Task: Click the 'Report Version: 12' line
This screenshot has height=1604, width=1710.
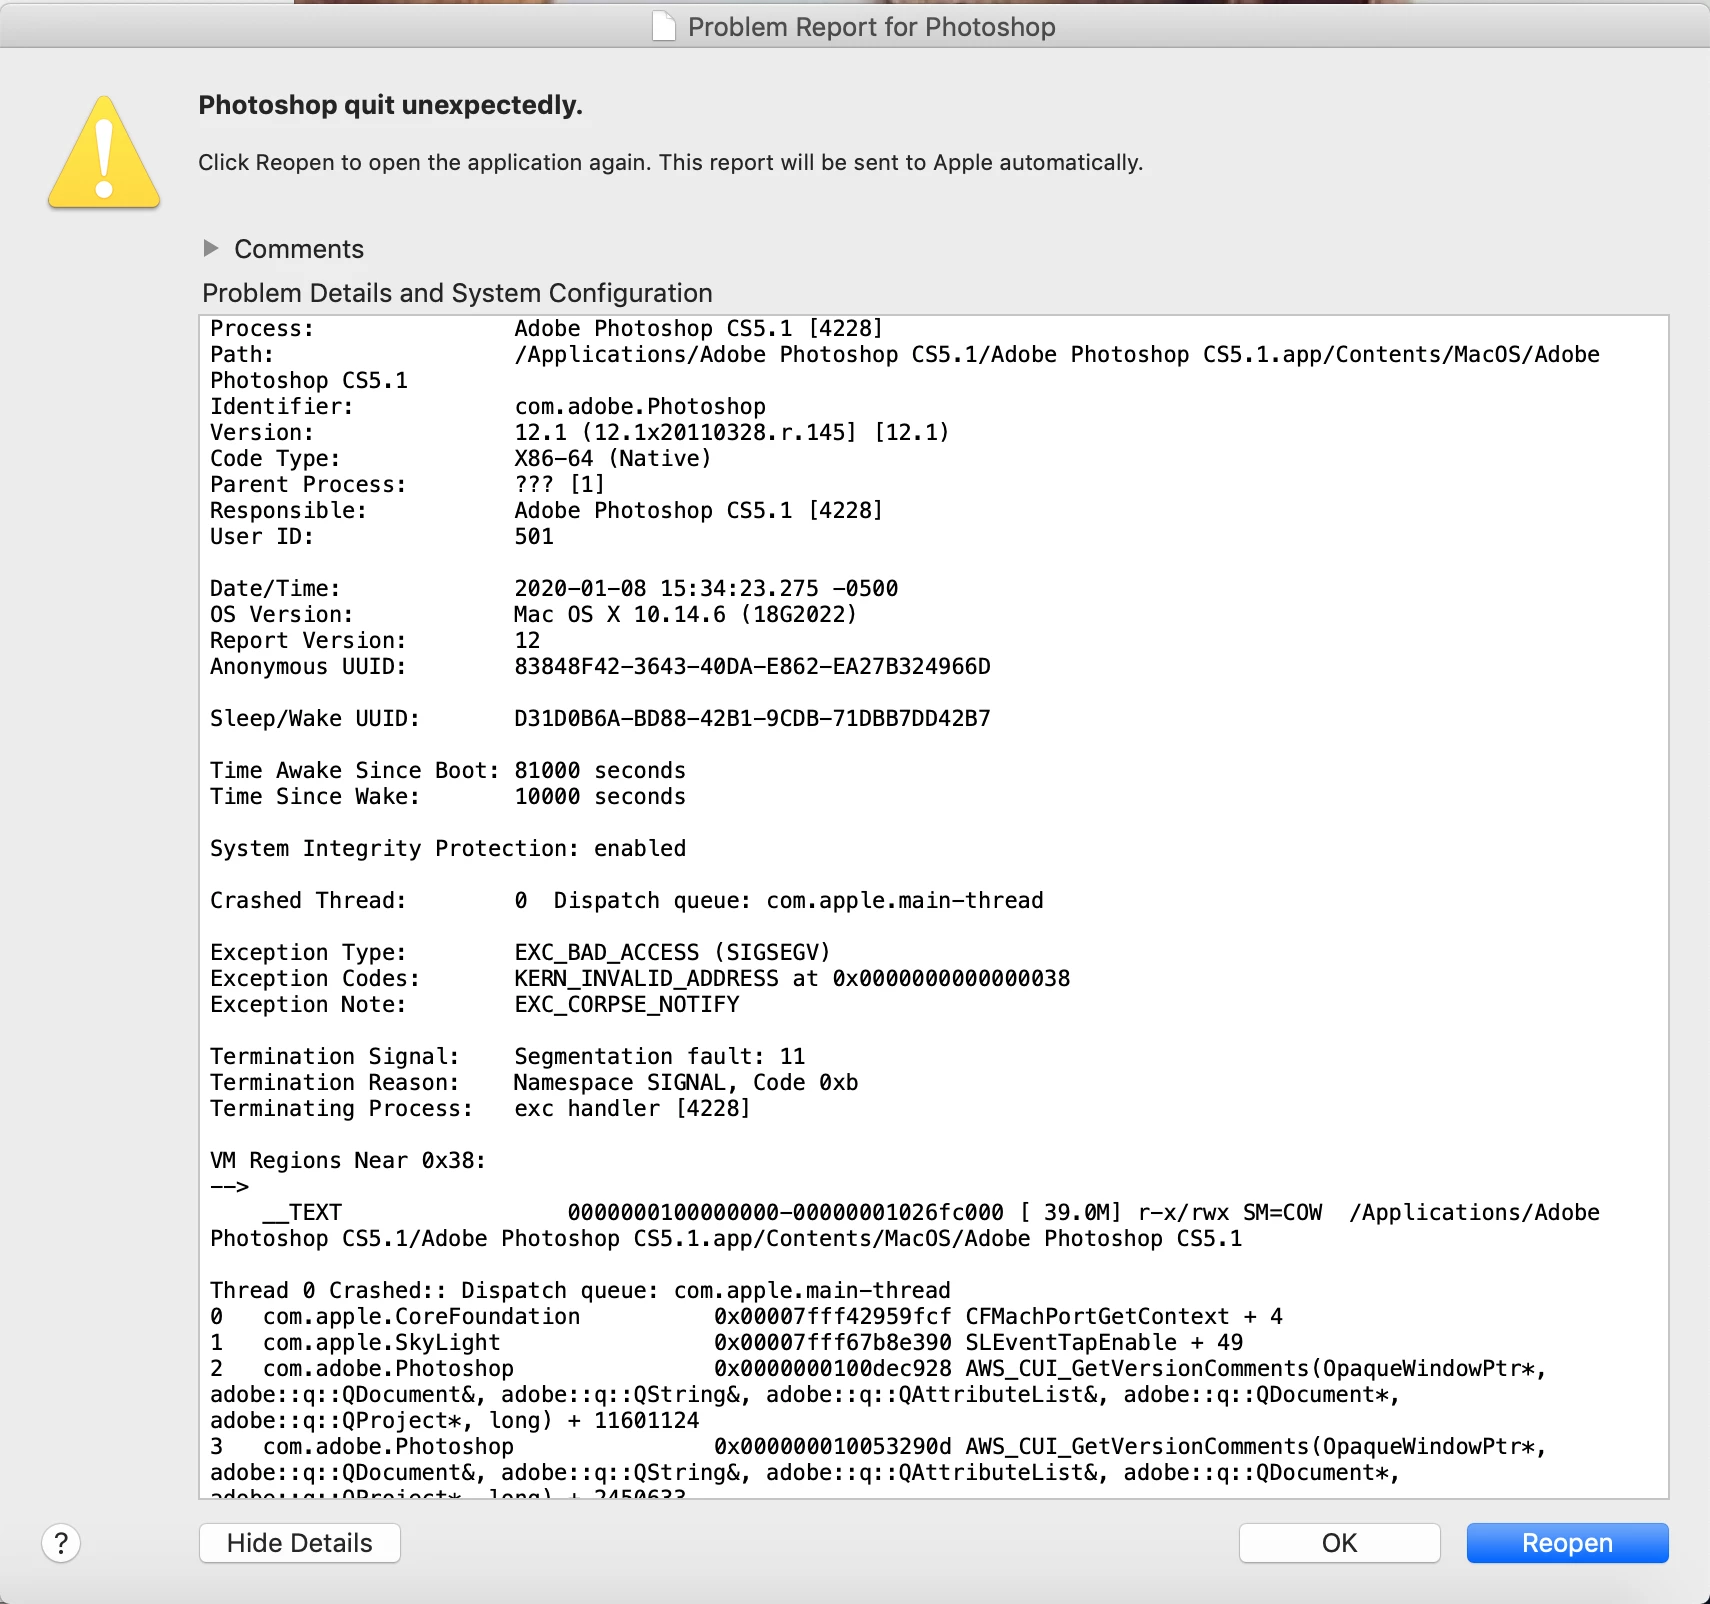Action: point(375,641)
